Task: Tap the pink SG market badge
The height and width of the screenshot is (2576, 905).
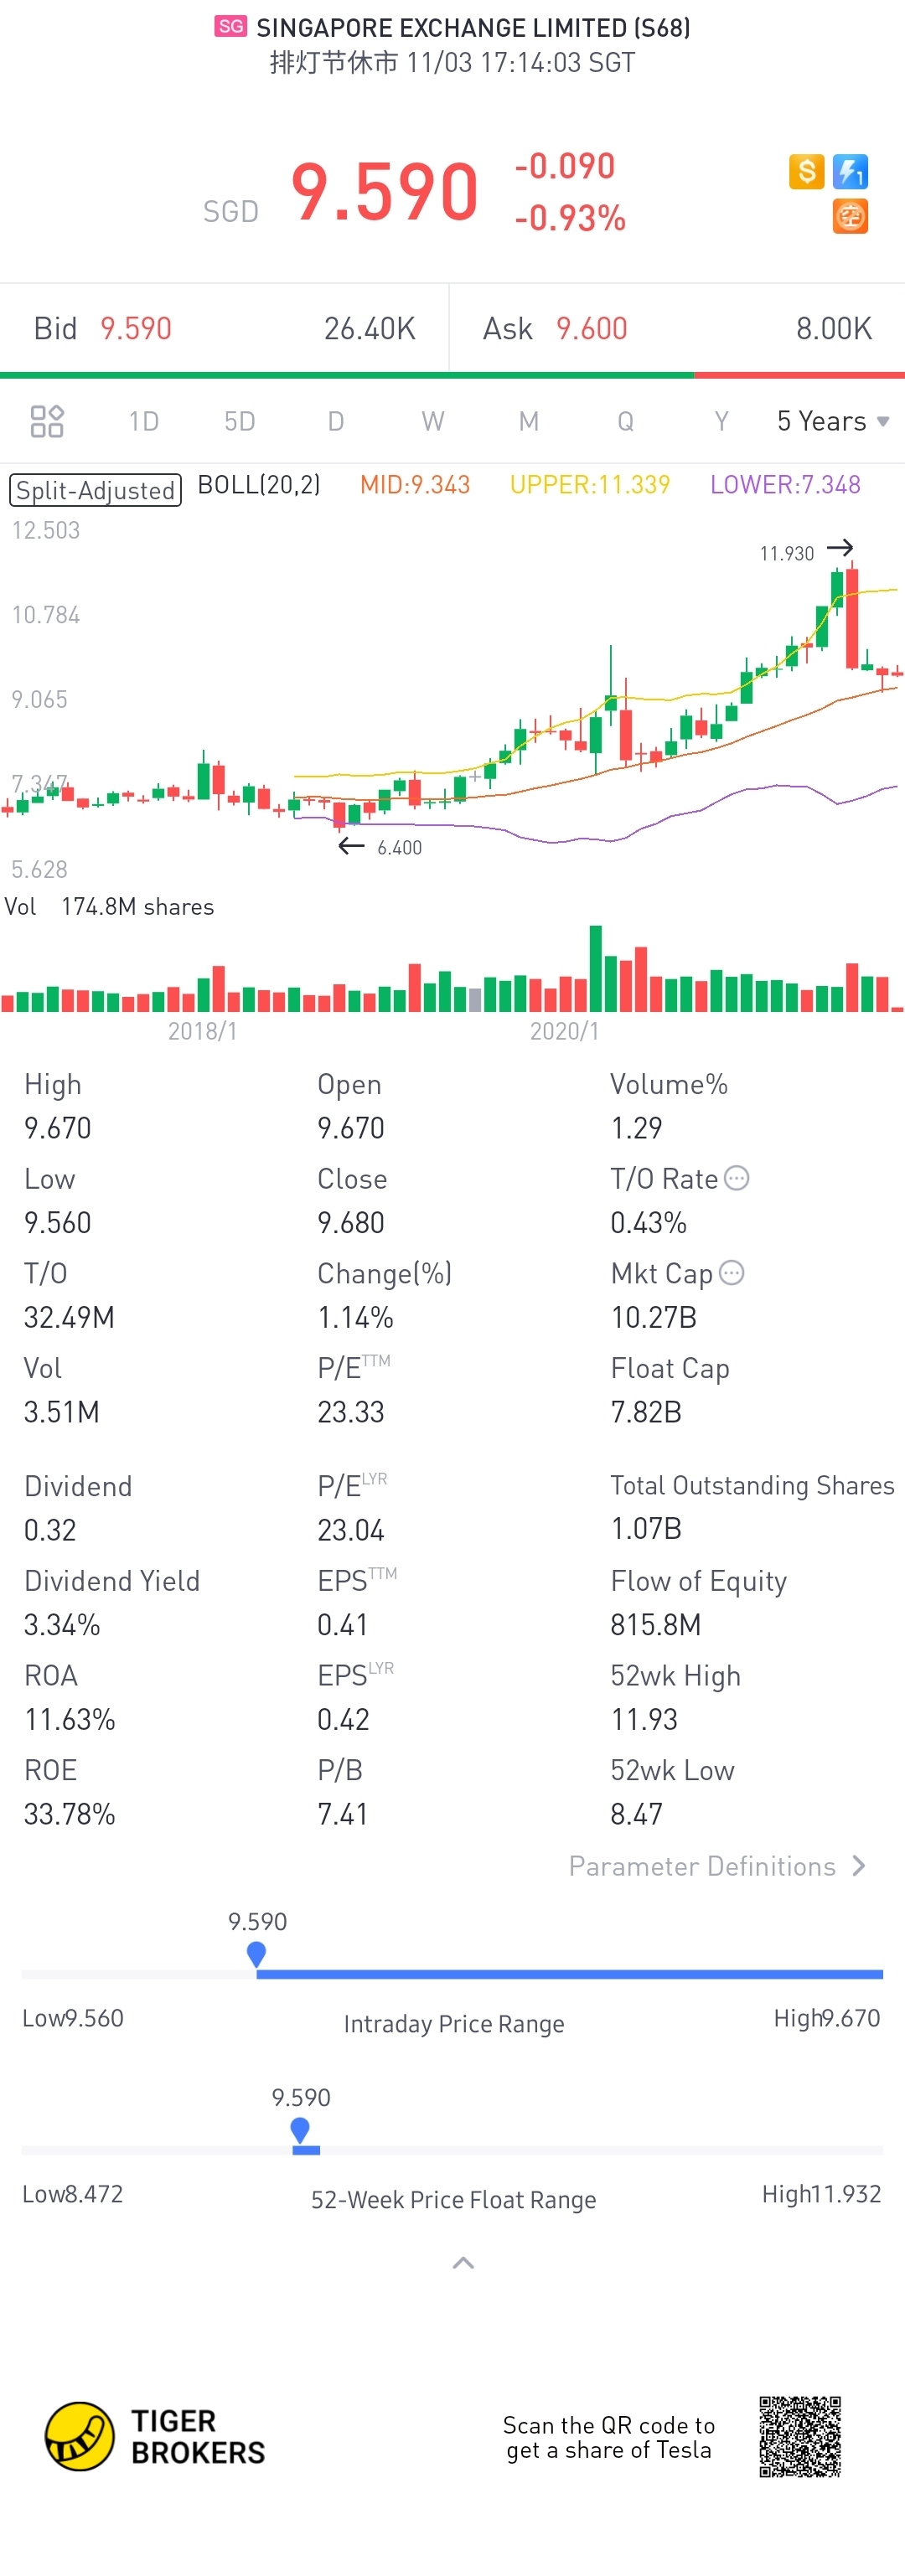Action: (231, 27)
